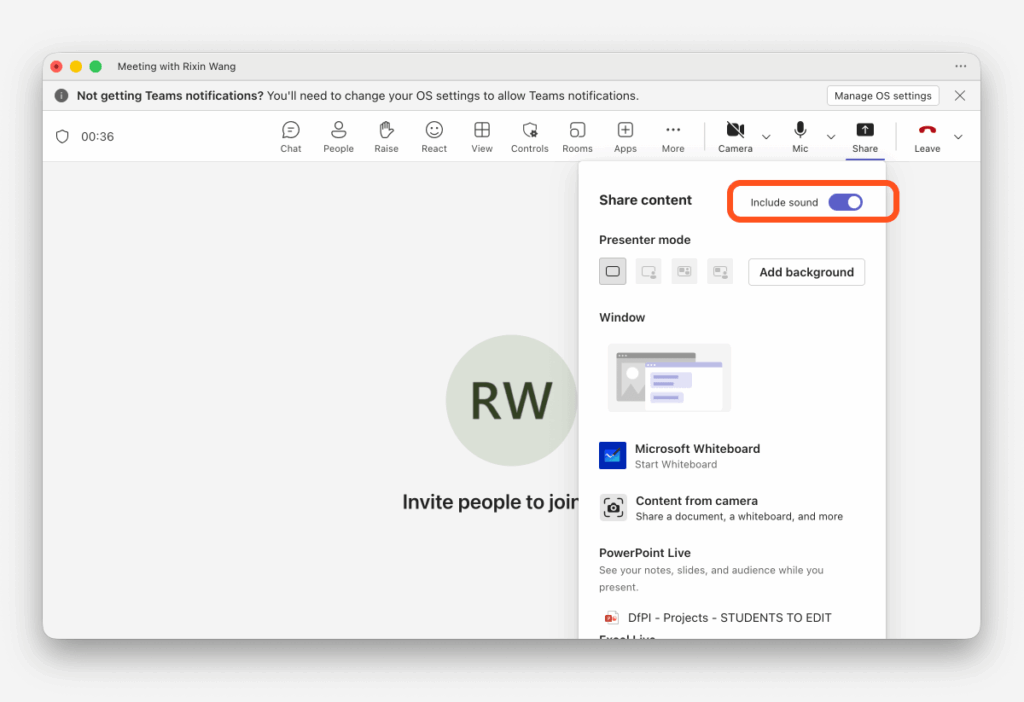1024x702 pixels.
Task: Raise your hand
Action: point(386,136)
